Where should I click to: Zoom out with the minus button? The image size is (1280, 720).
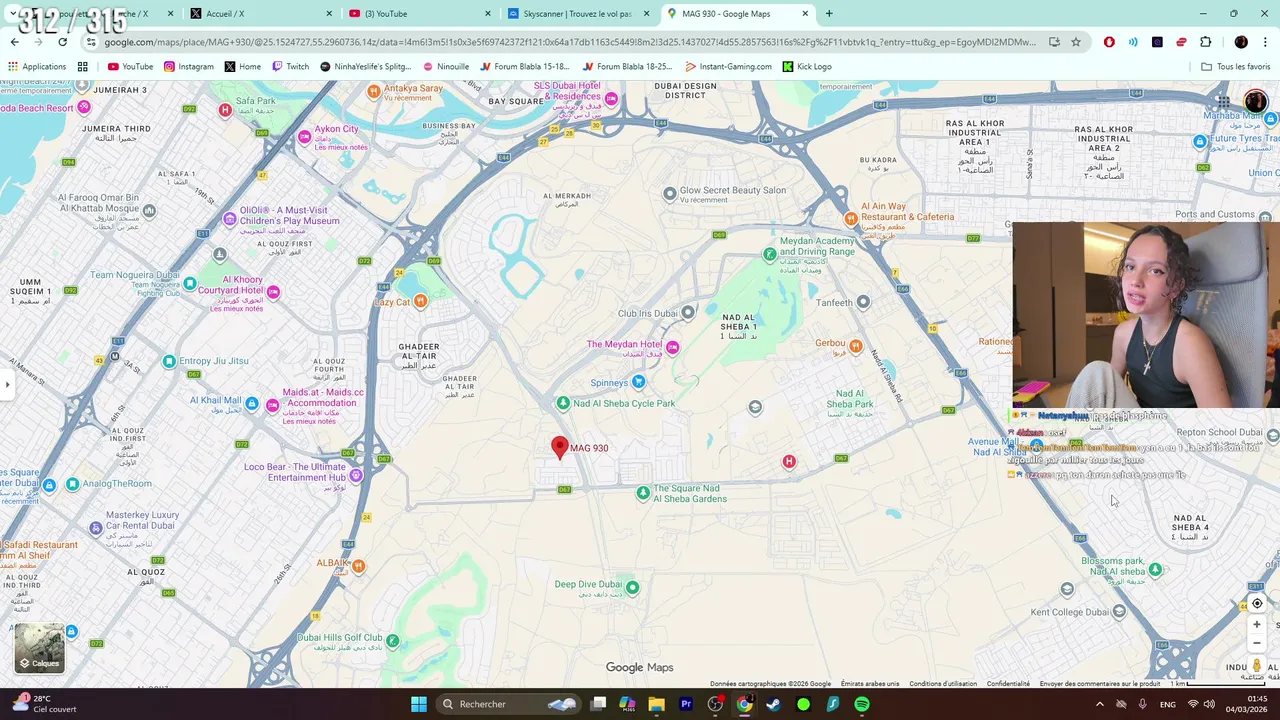[1257, 643]
